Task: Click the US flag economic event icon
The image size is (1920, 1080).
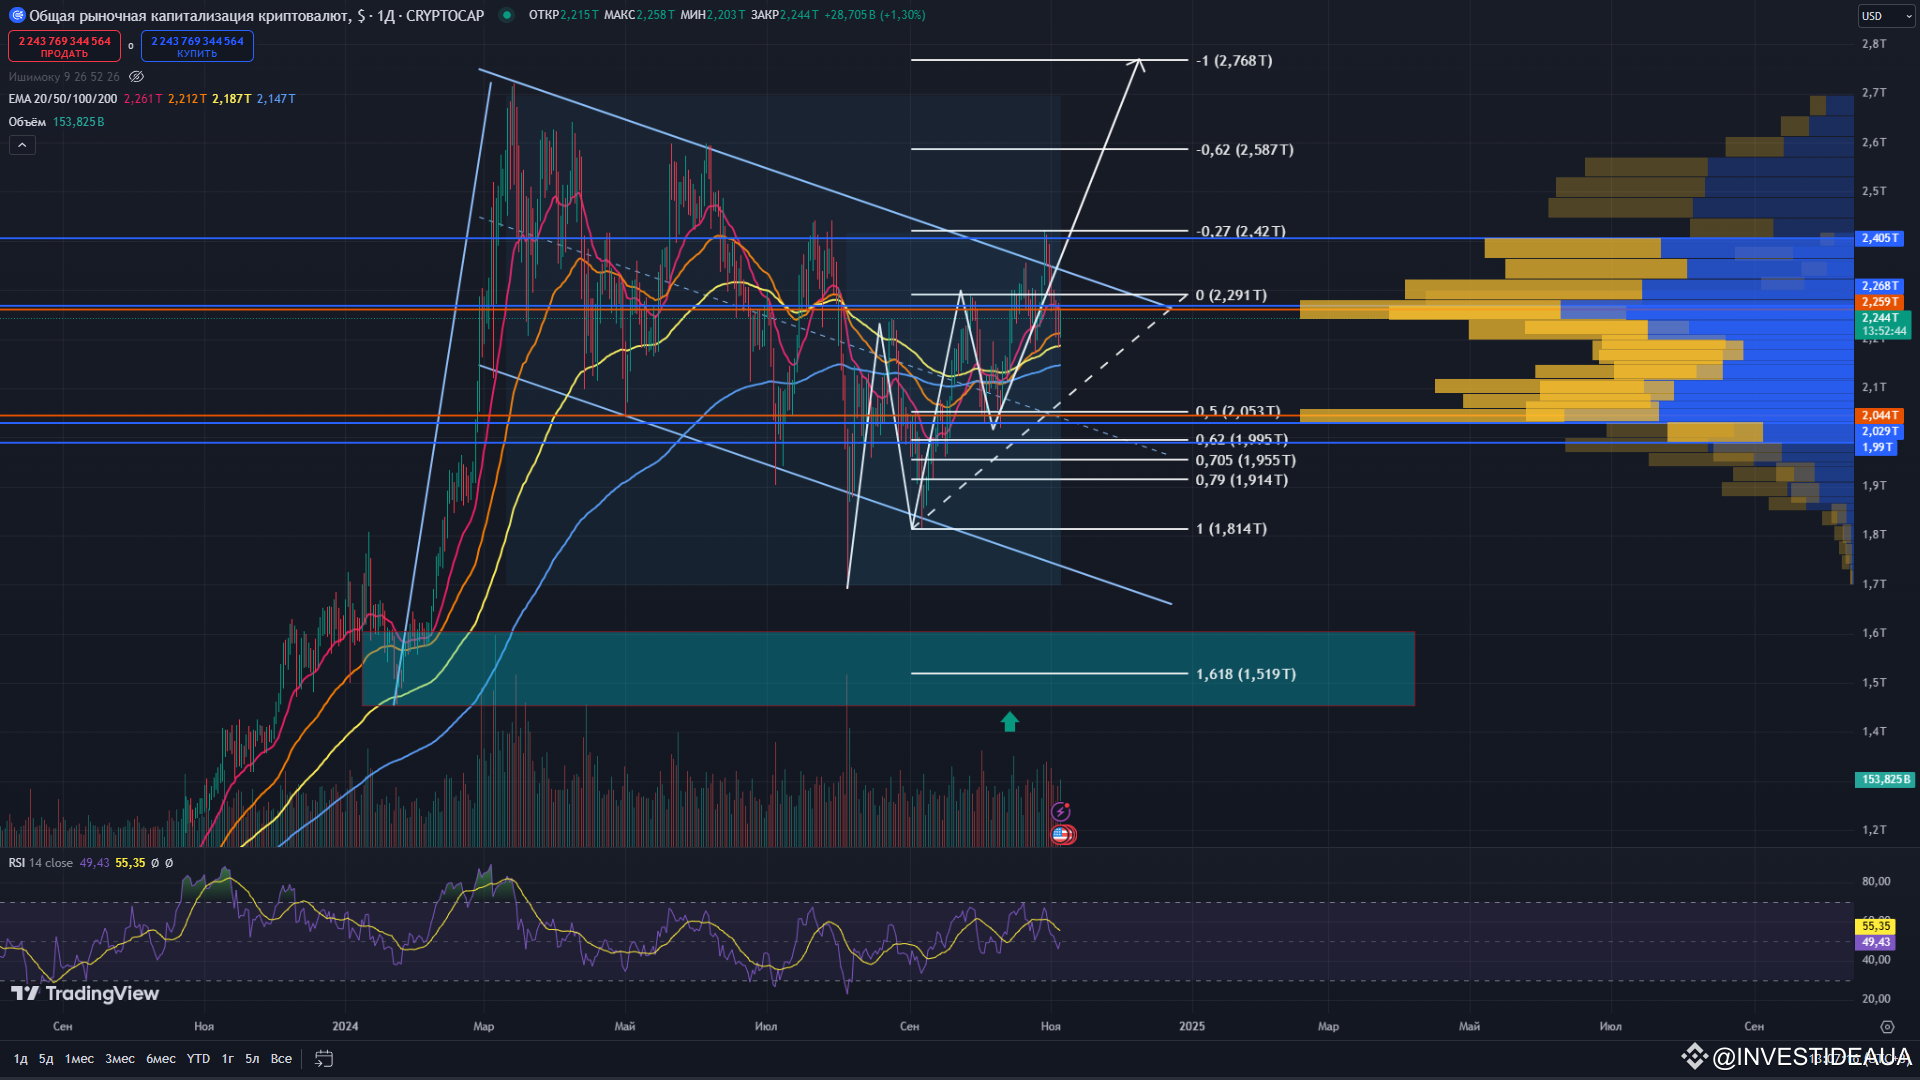Action: pos(1061,834)
